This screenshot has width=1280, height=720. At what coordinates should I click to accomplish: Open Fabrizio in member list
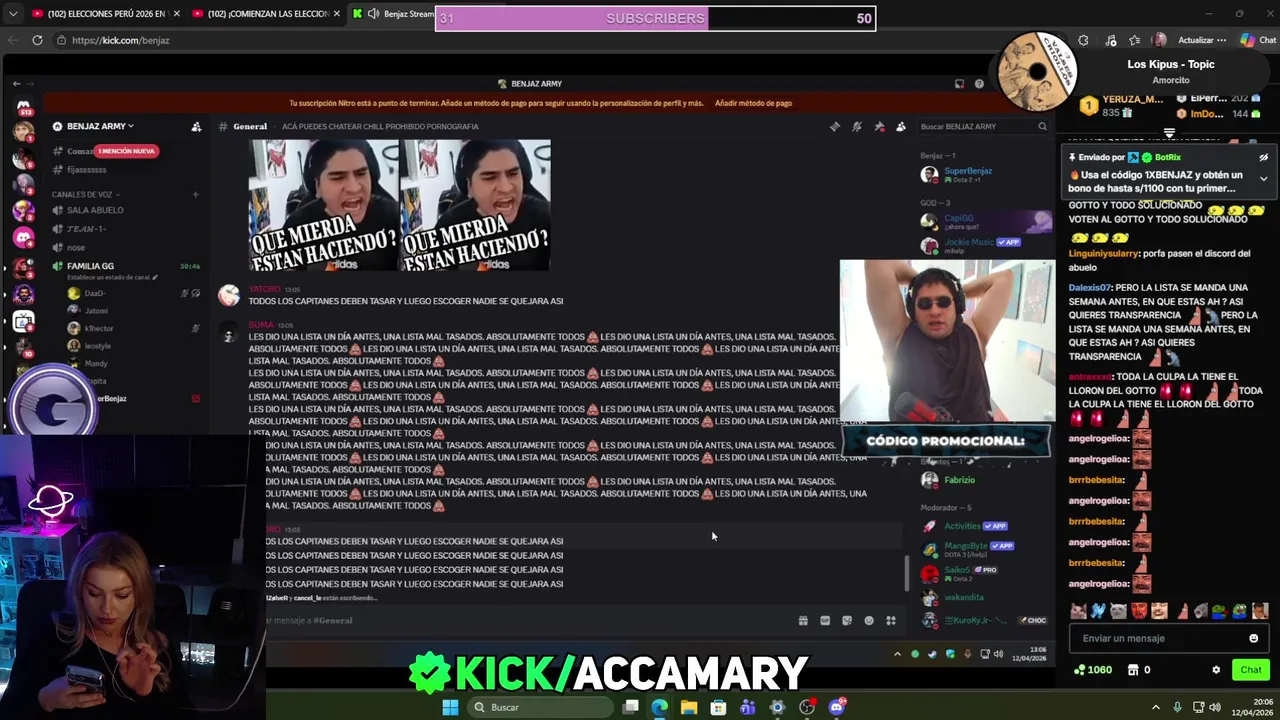pyautogui.click(x=959, y=480)
